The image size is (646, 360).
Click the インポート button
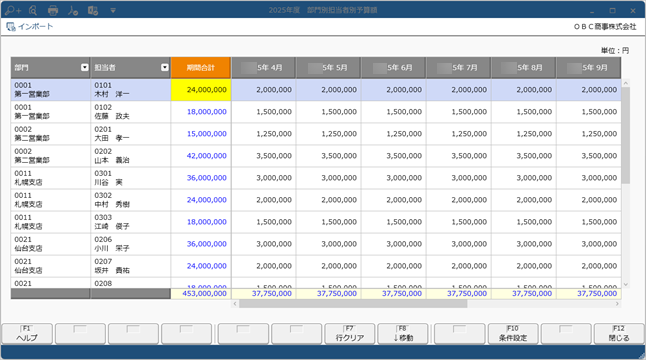pos(30,27)
